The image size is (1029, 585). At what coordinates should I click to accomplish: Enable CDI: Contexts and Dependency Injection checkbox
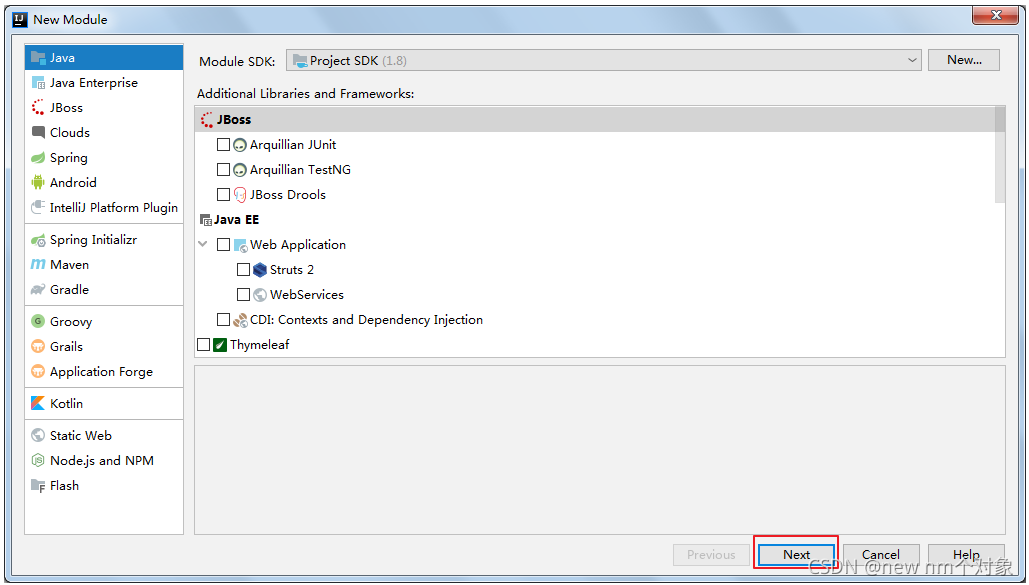point(223,319)
